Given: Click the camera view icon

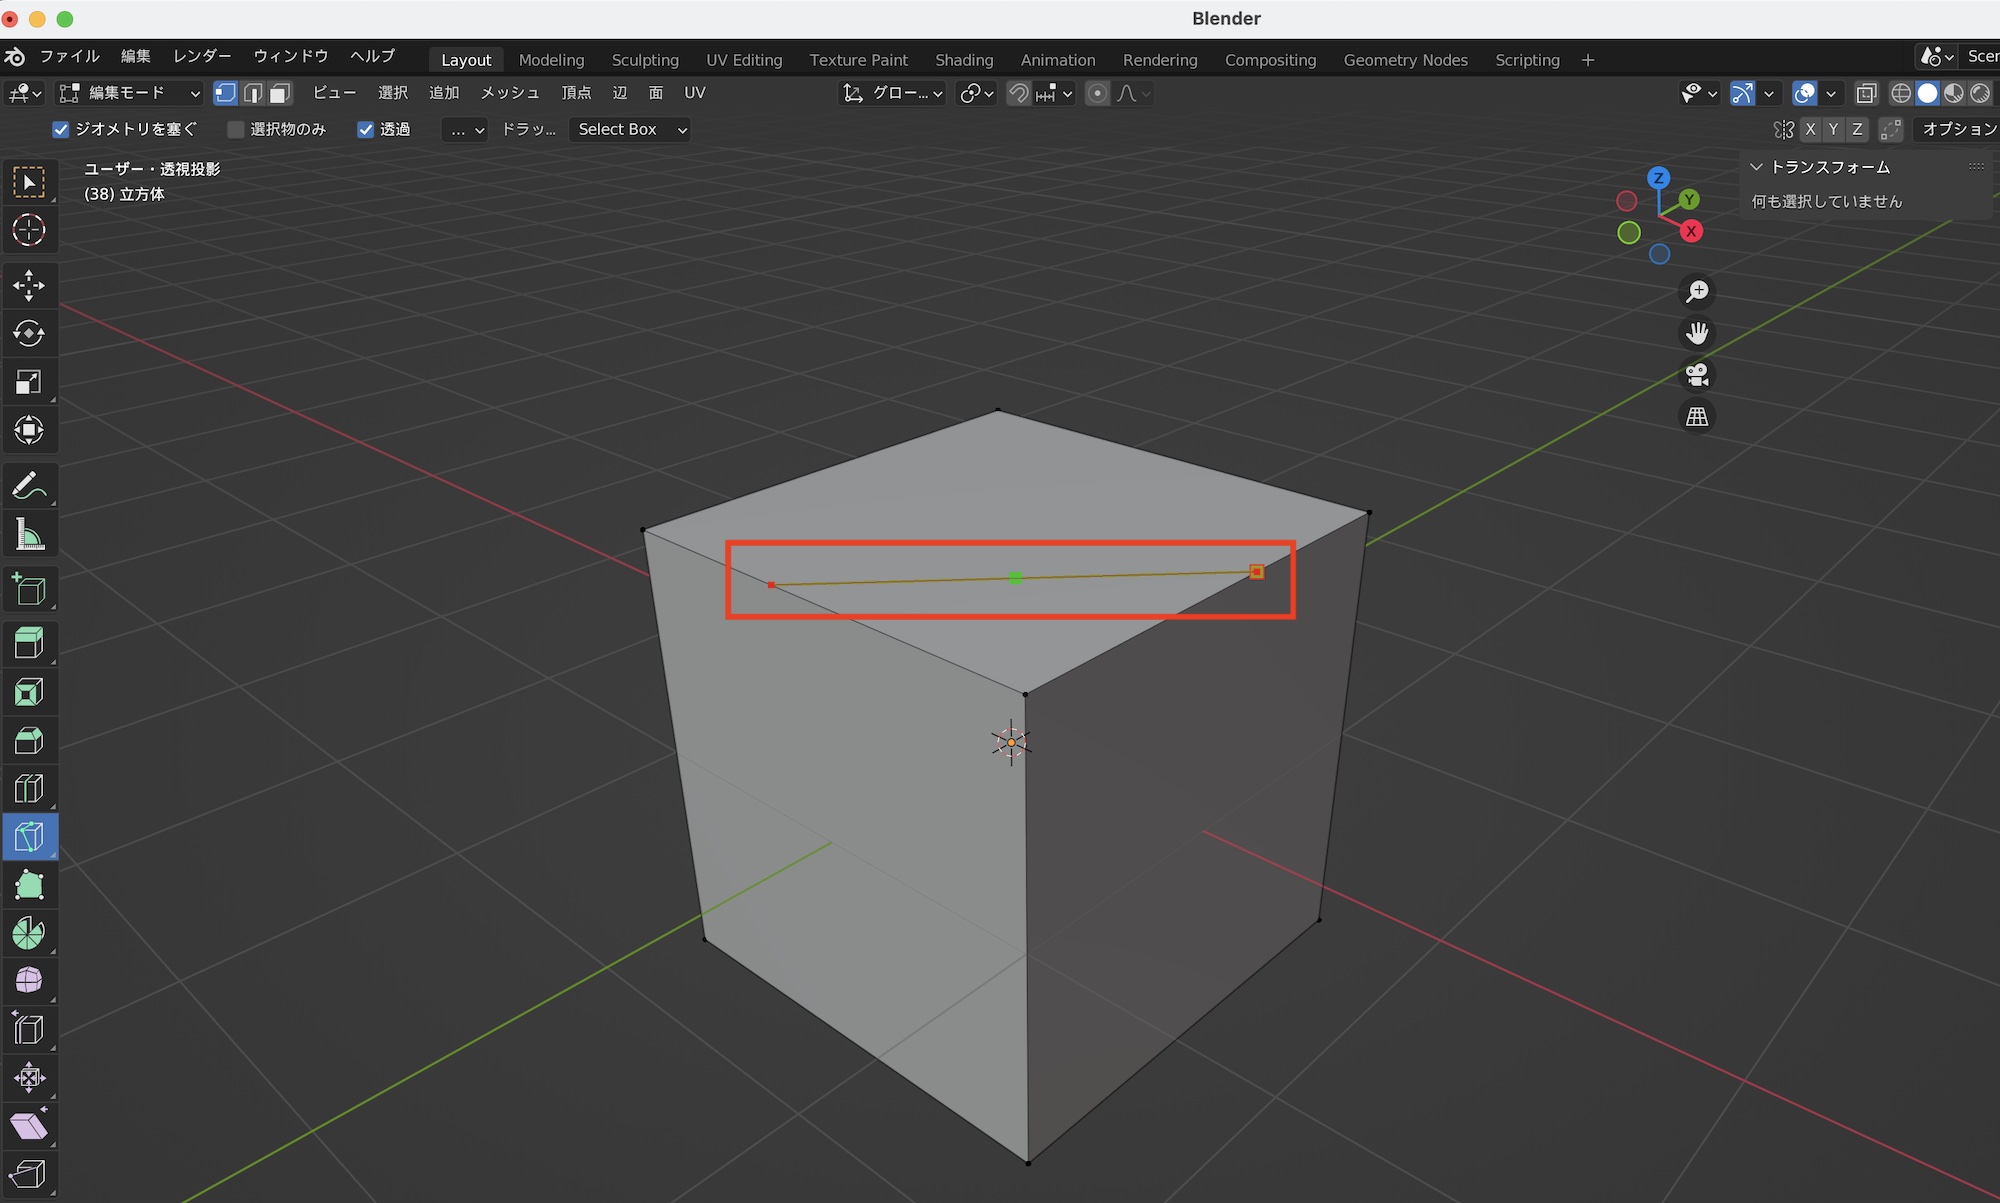Looking at the screenshot, I should [x=1697, y=375].
